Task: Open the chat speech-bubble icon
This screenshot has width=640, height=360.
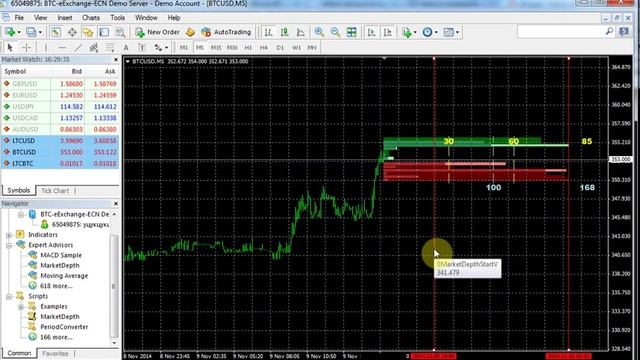Action: (624, 32)
